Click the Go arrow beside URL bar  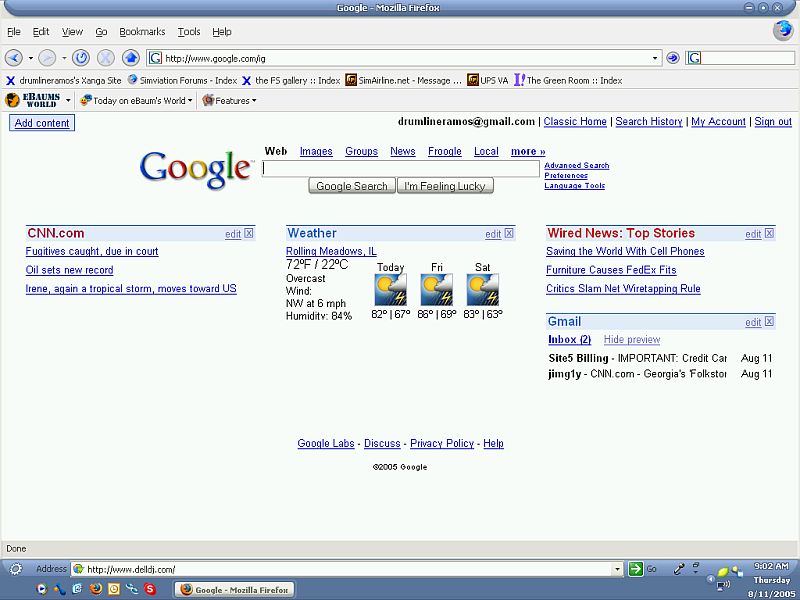click(673, 58)
